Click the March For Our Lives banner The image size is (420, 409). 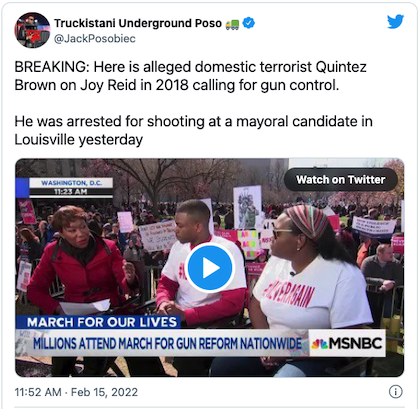99,322
